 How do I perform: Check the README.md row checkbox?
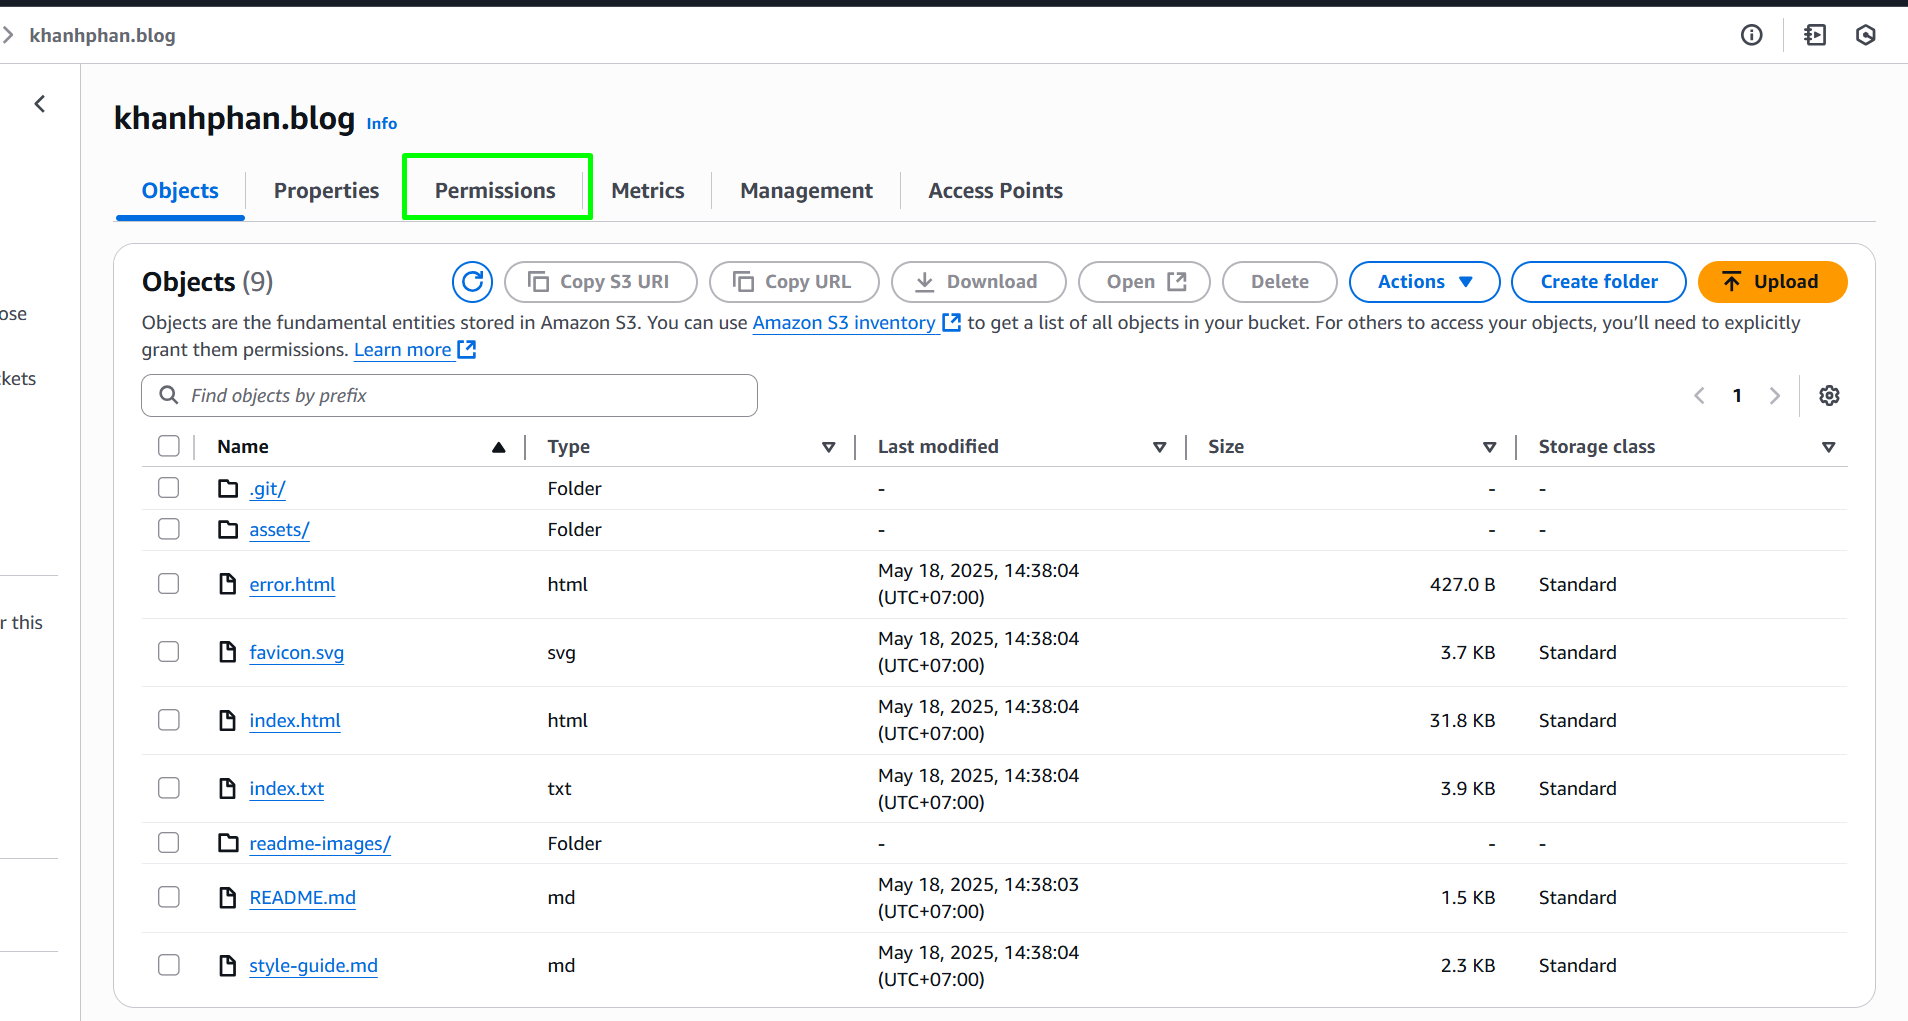point(169,896)
